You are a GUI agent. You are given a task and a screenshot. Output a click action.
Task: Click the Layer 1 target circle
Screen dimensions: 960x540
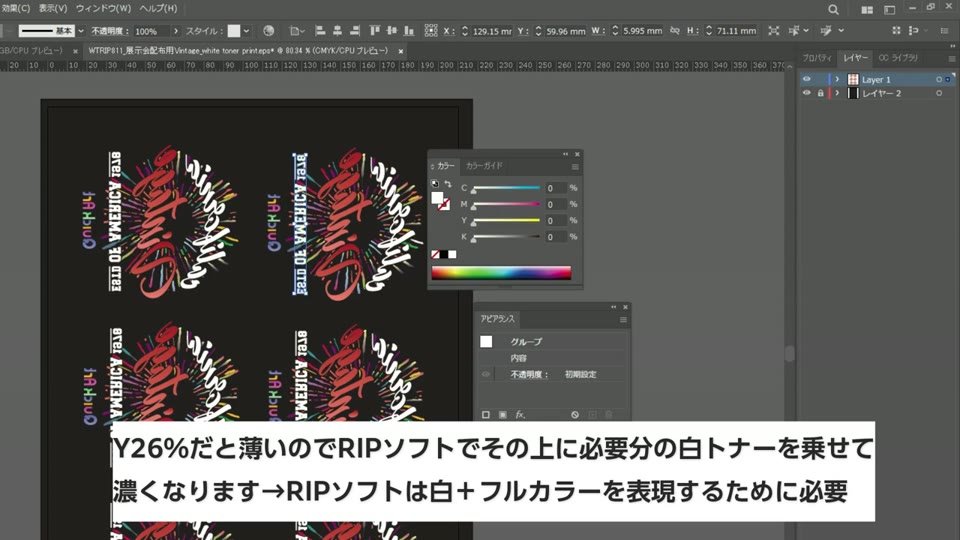pos(939,80)
